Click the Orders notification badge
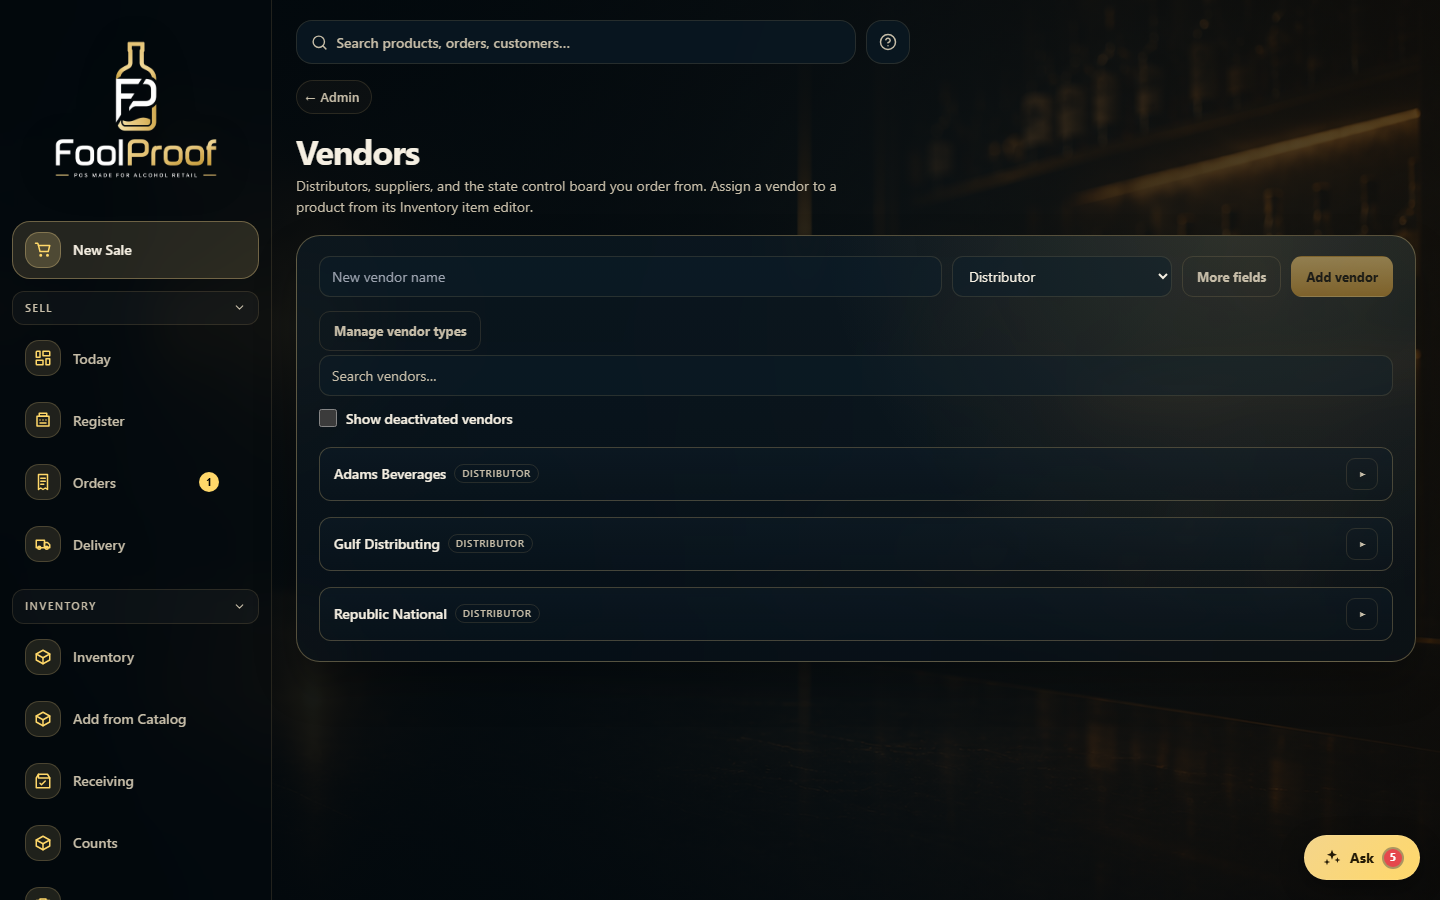This screenshot has width=1440, height=900. 209,482
